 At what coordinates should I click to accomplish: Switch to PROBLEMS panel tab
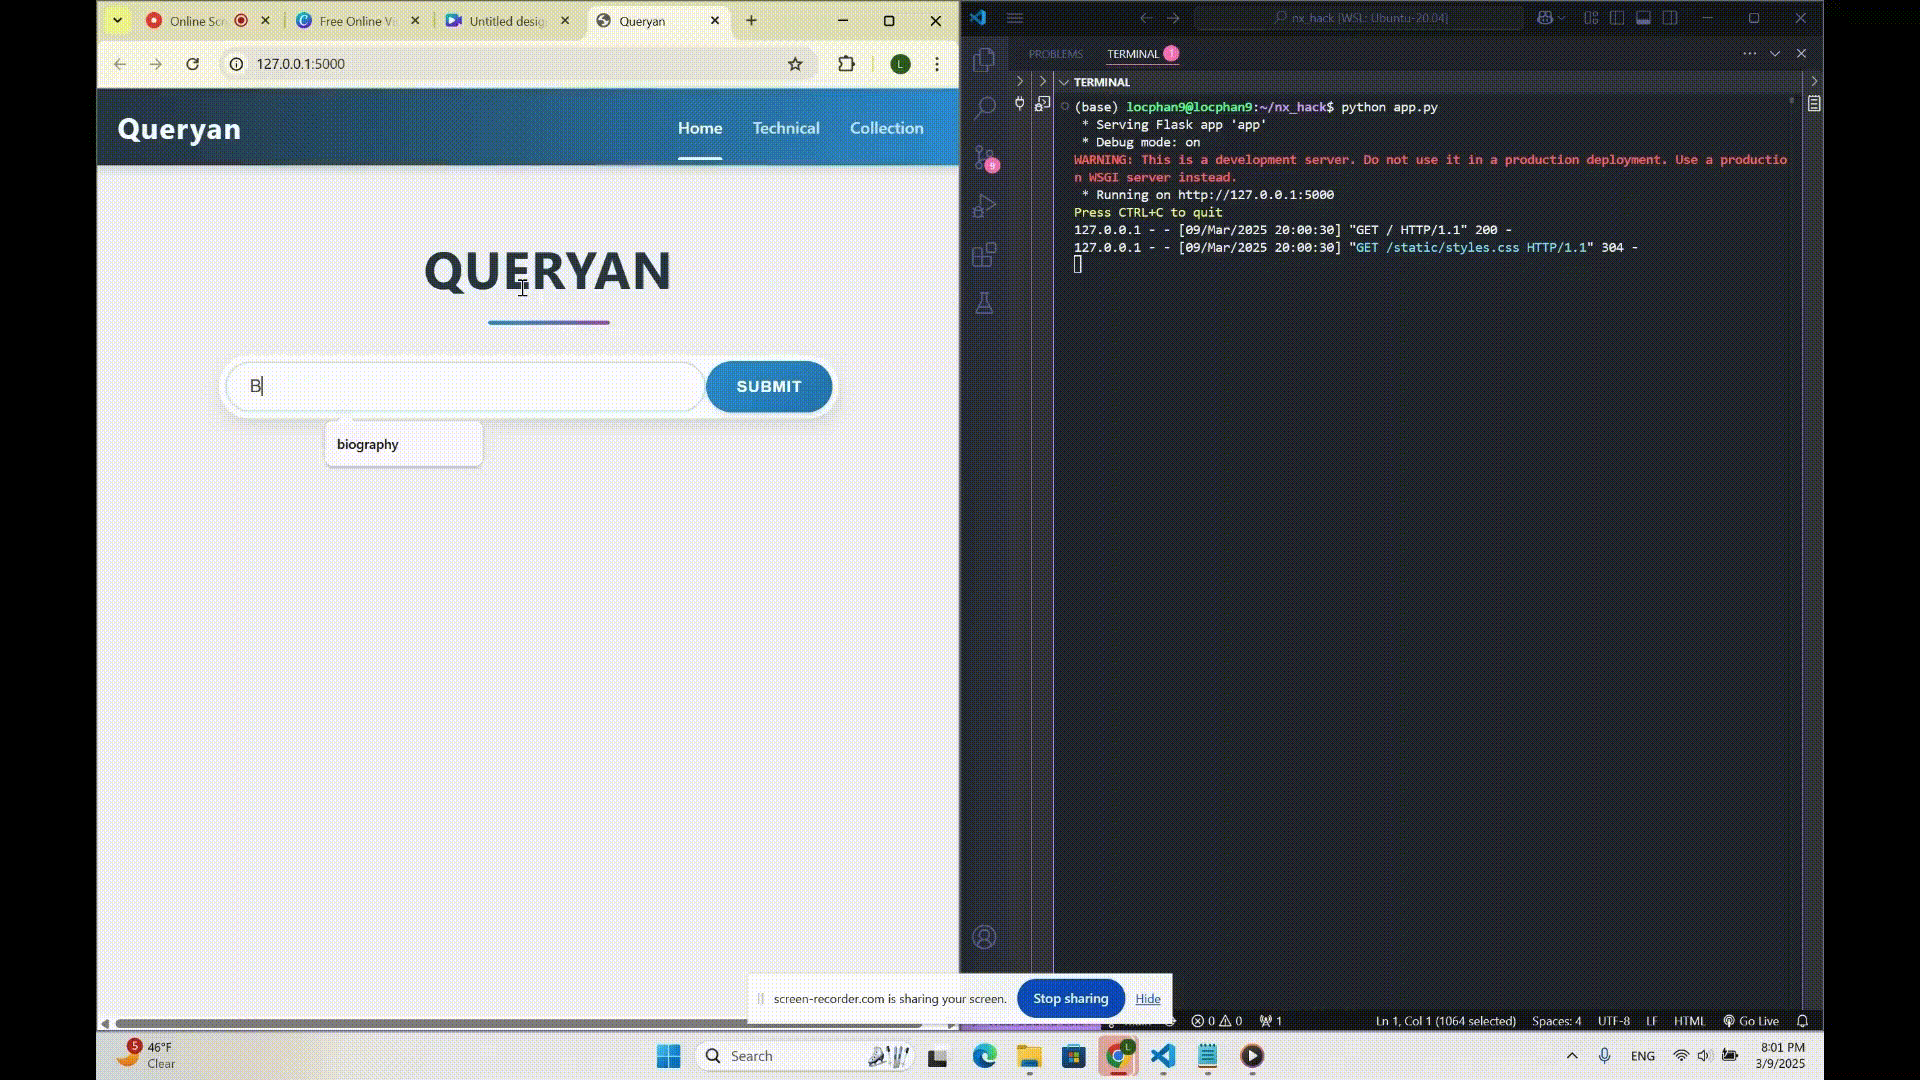1055,54
